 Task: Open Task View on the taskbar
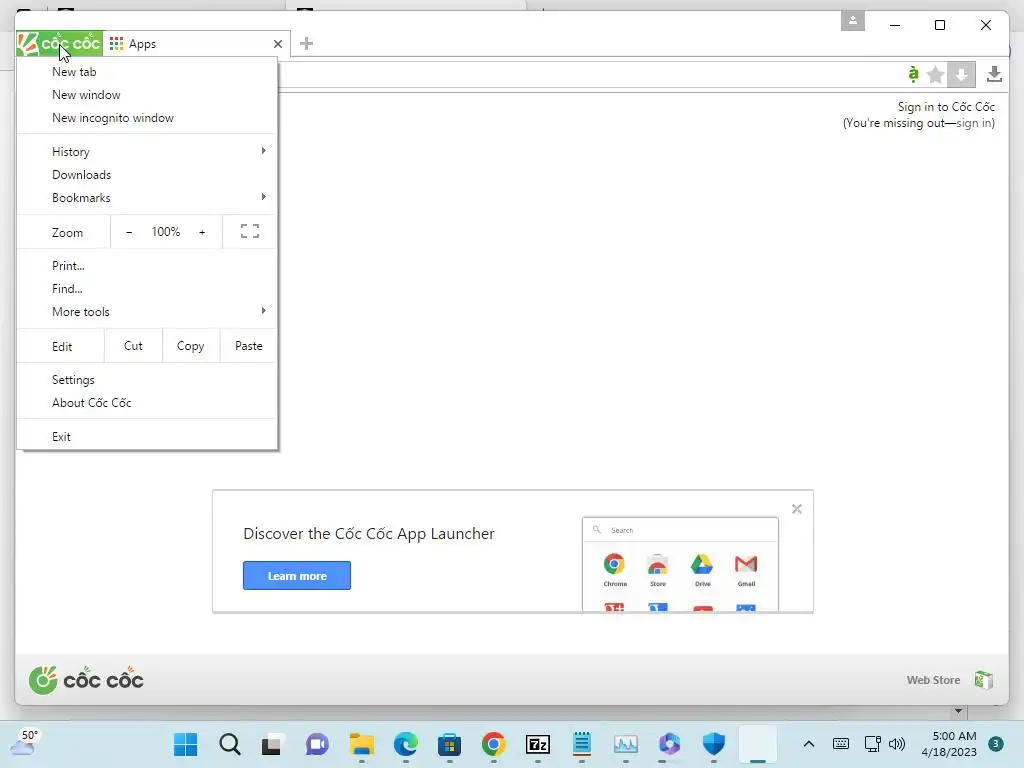pos(272,744)
